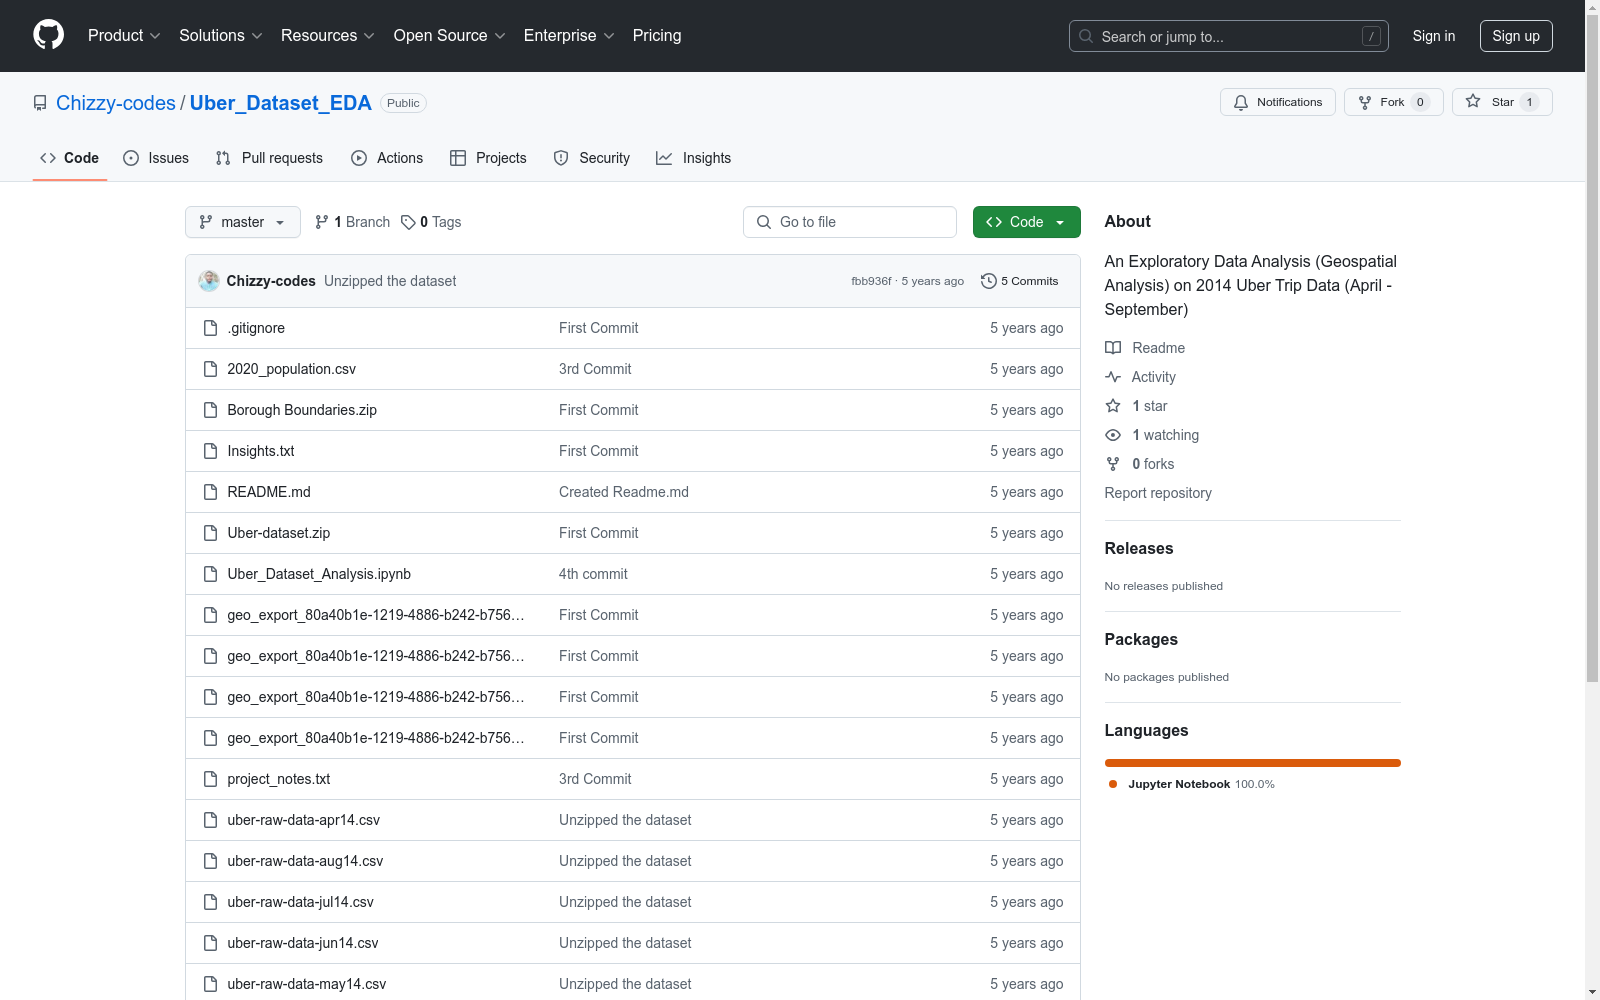Click the Sign in link
1600x1000 pixels.
tap(1434, 36)
